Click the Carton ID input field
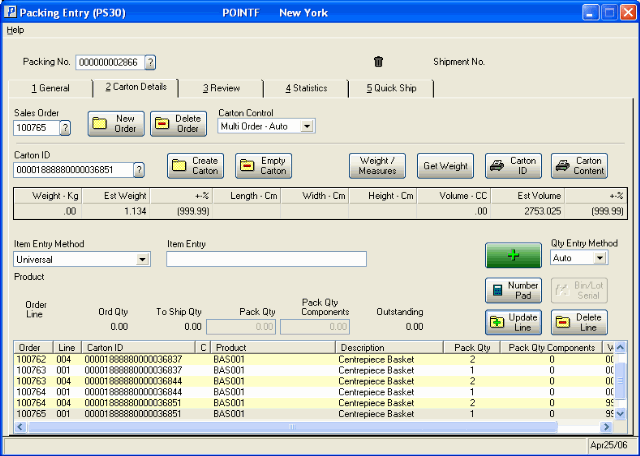Image resolution: width=640 pixels, height=456 pixels. click(x=73, y=170)
